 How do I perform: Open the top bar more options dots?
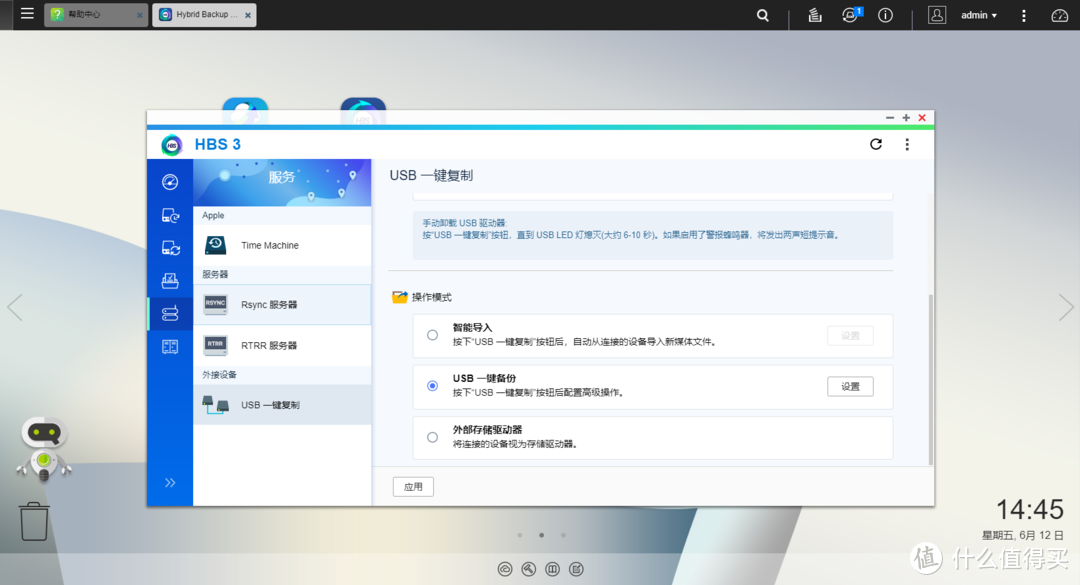(1024, 15)
